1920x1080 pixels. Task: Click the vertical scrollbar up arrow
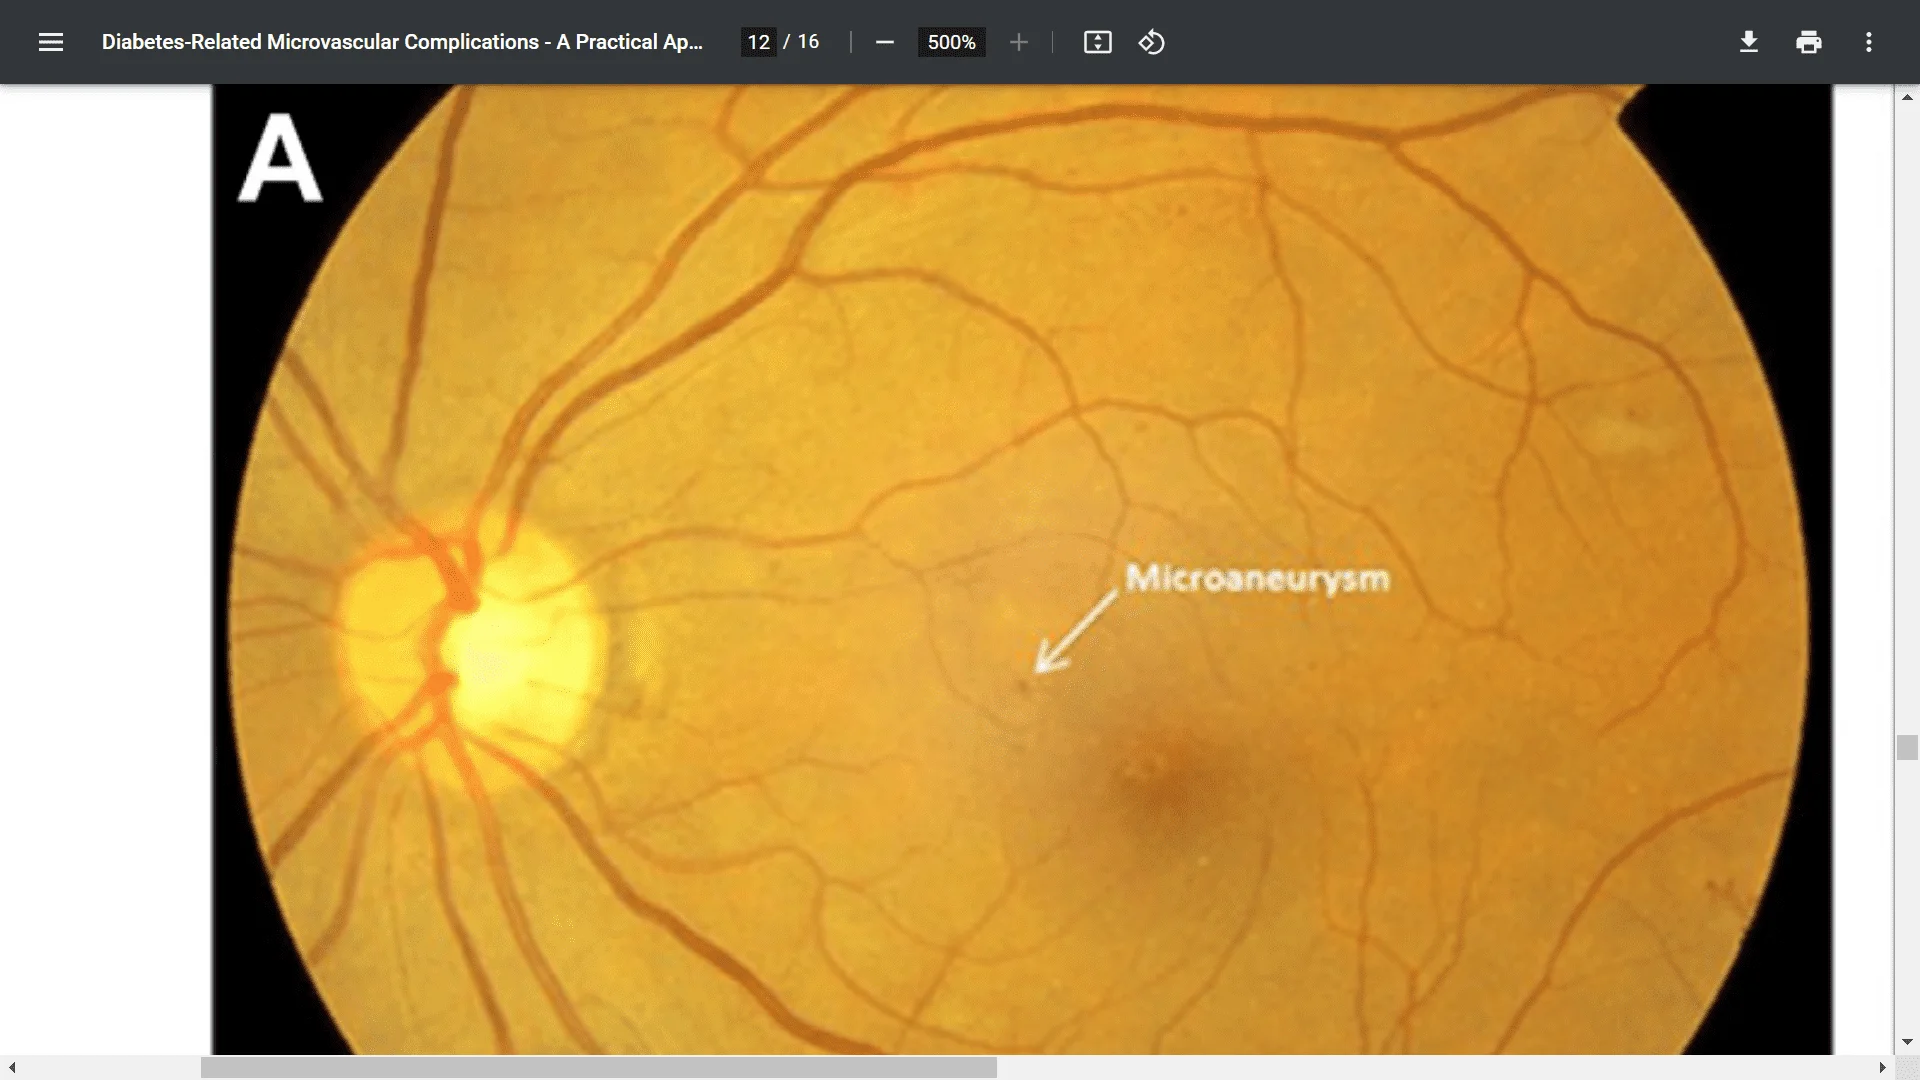(1907, 97)
